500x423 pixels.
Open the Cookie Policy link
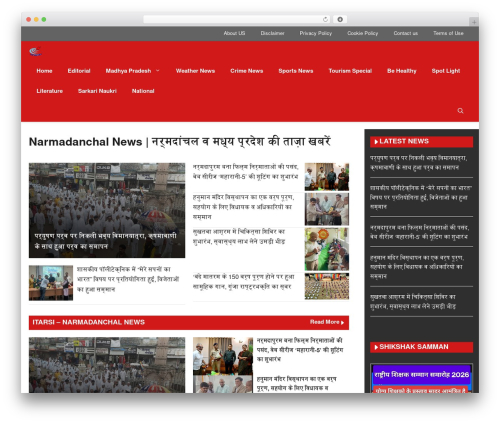pos(363,33)
